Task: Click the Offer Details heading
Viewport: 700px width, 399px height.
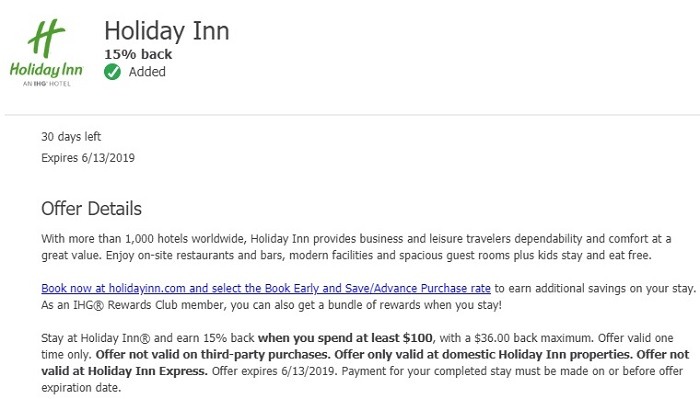Action: [x=92, y=209]
